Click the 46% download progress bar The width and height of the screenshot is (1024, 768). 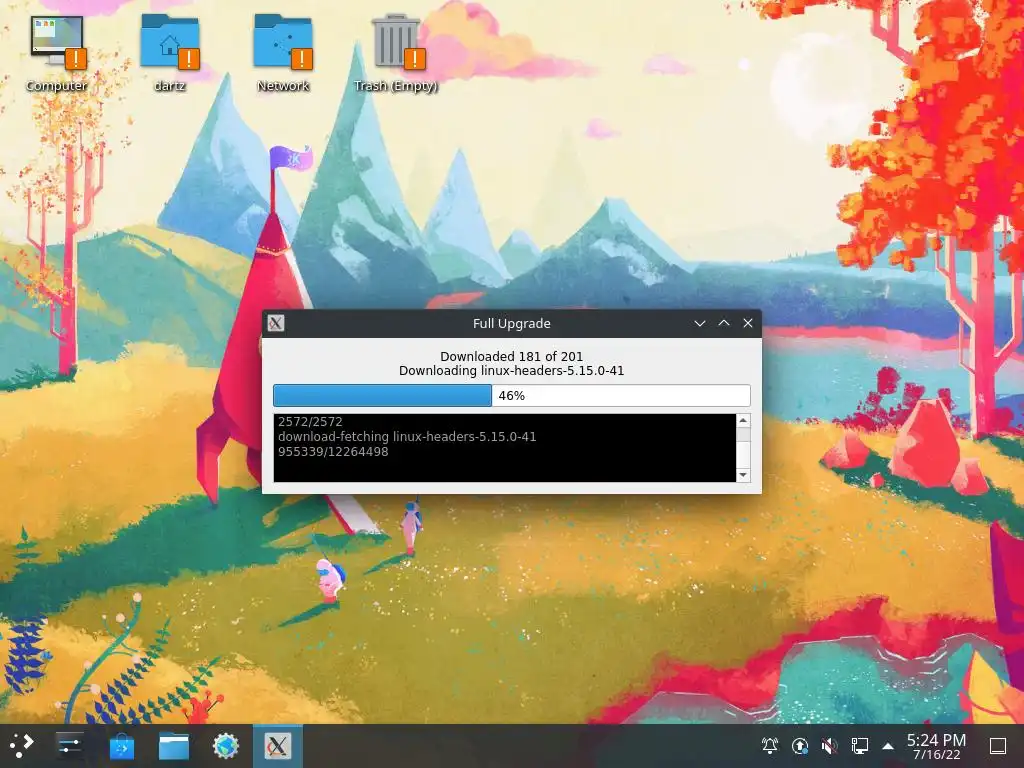(511, 395)
